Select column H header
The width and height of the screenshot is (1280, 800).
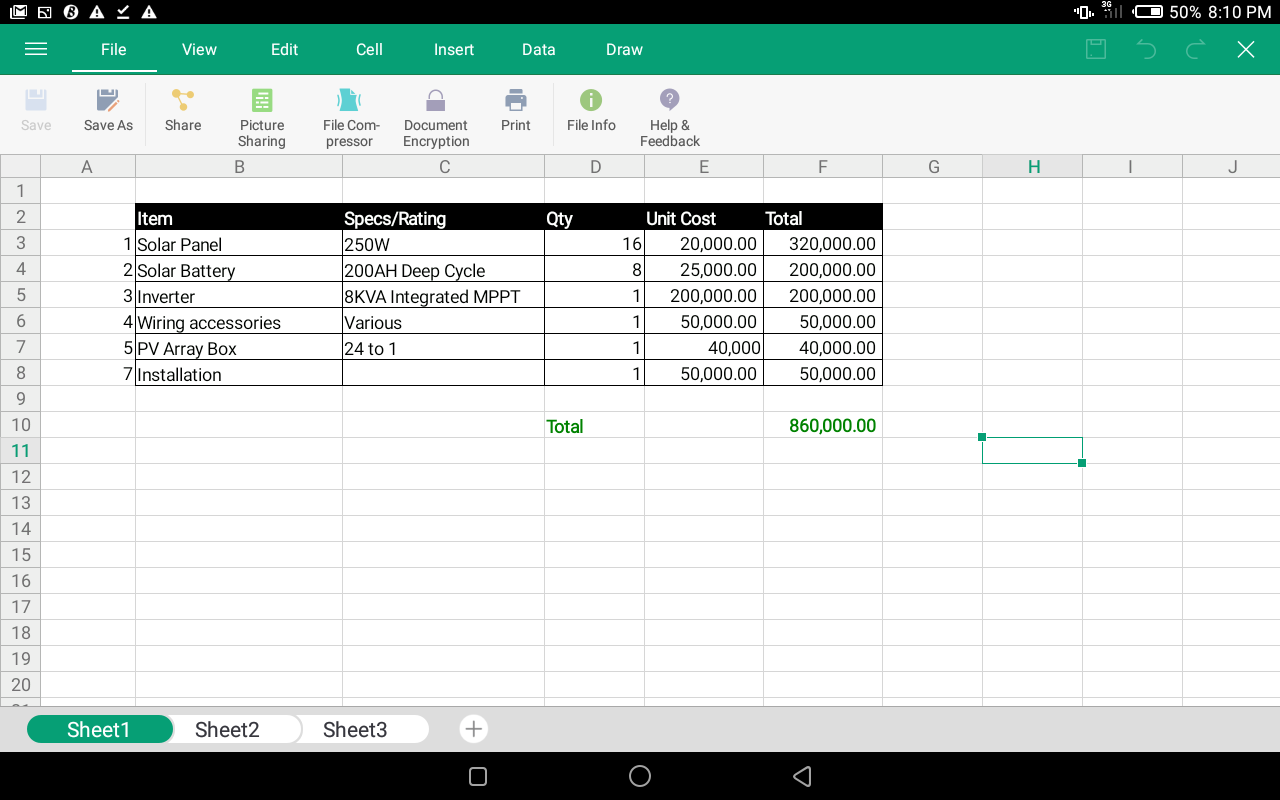(1033, 167)
